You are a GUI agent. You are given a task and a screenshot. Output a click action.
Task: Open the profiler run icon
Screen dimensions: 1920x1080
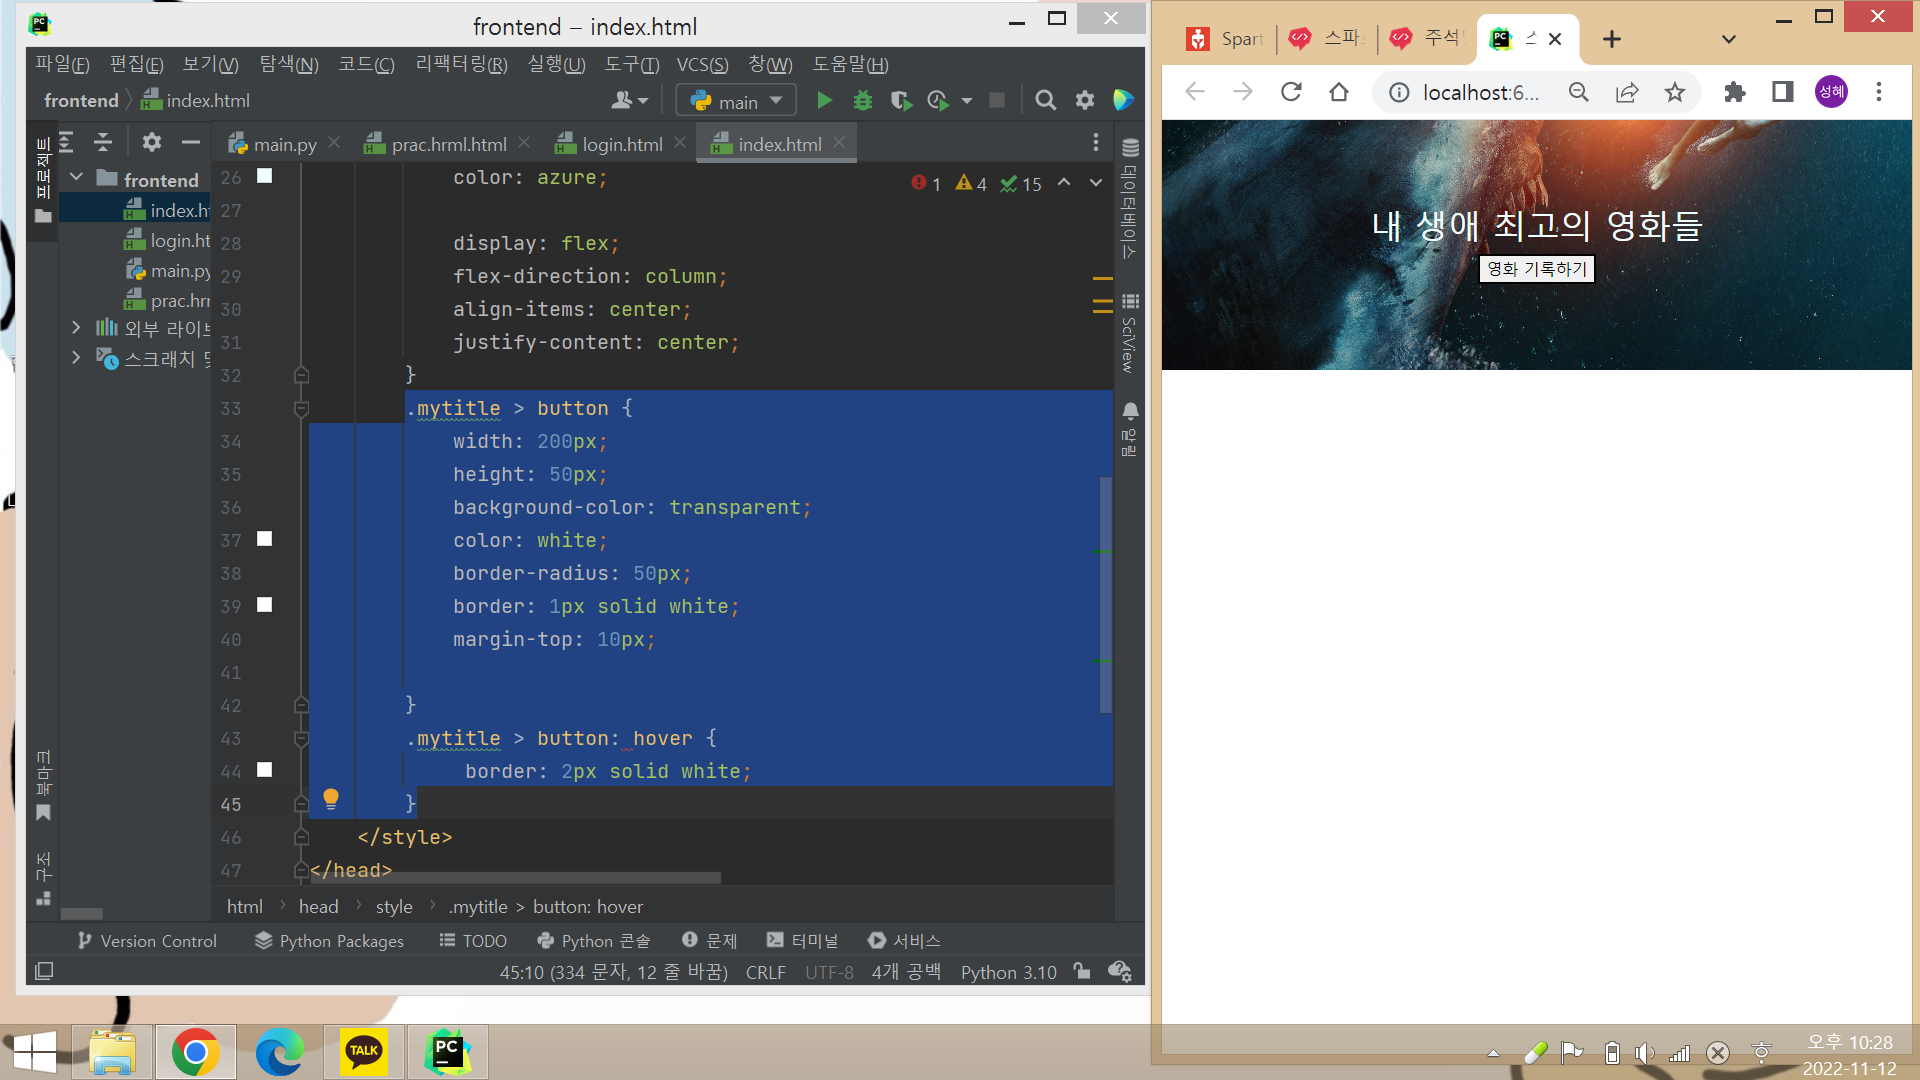938,100
